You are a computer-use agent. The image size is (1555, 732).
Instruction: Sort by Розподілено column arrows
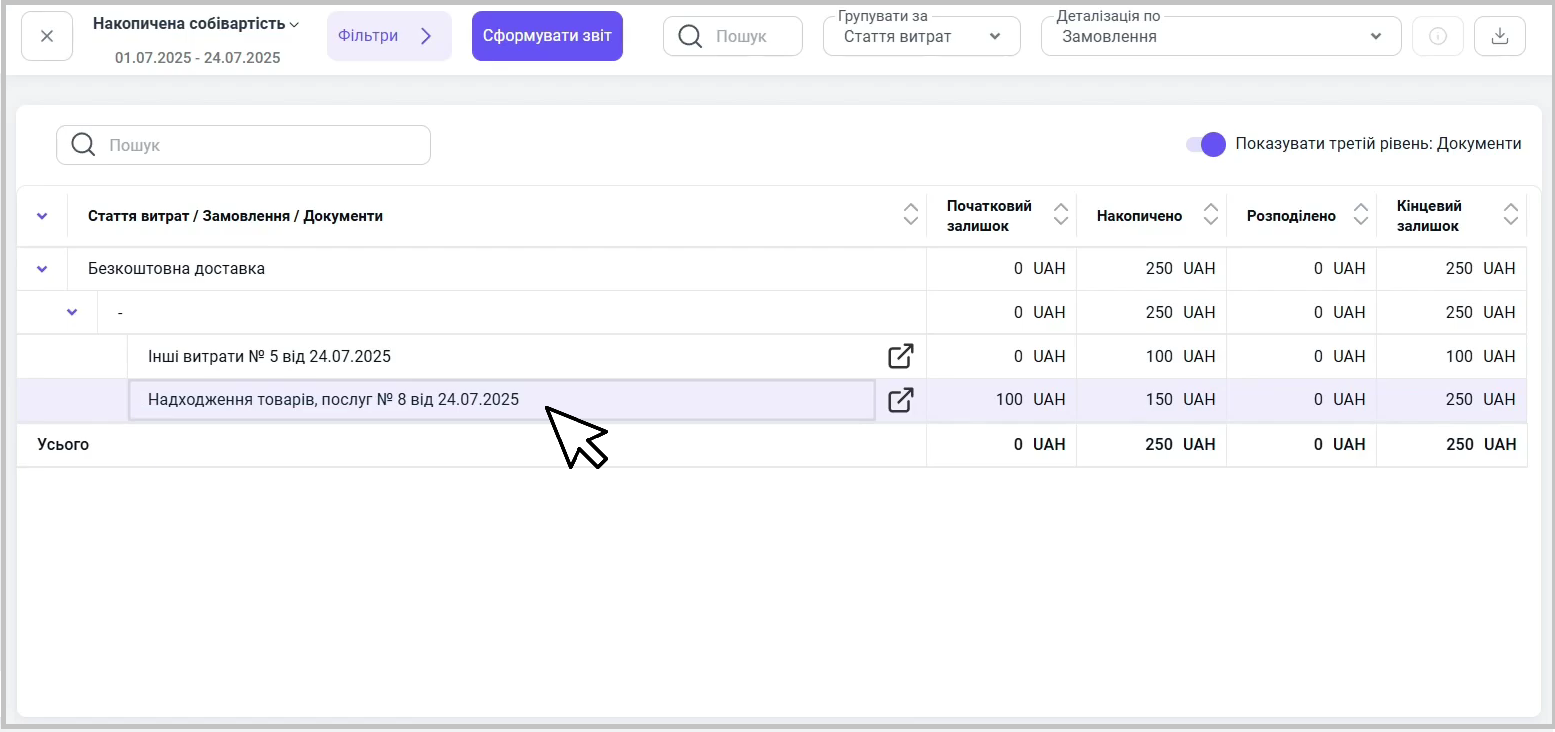tap(1360, 215)
